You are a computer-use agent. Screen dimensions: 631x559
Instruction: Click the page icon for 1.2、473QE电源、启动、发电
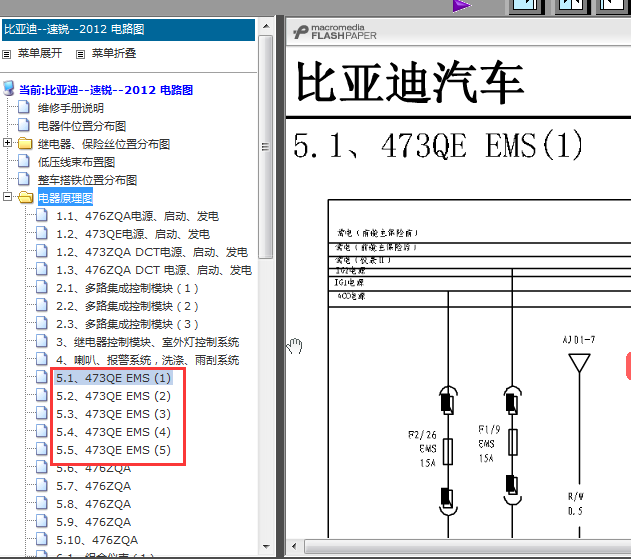click(x=42, y=233)
